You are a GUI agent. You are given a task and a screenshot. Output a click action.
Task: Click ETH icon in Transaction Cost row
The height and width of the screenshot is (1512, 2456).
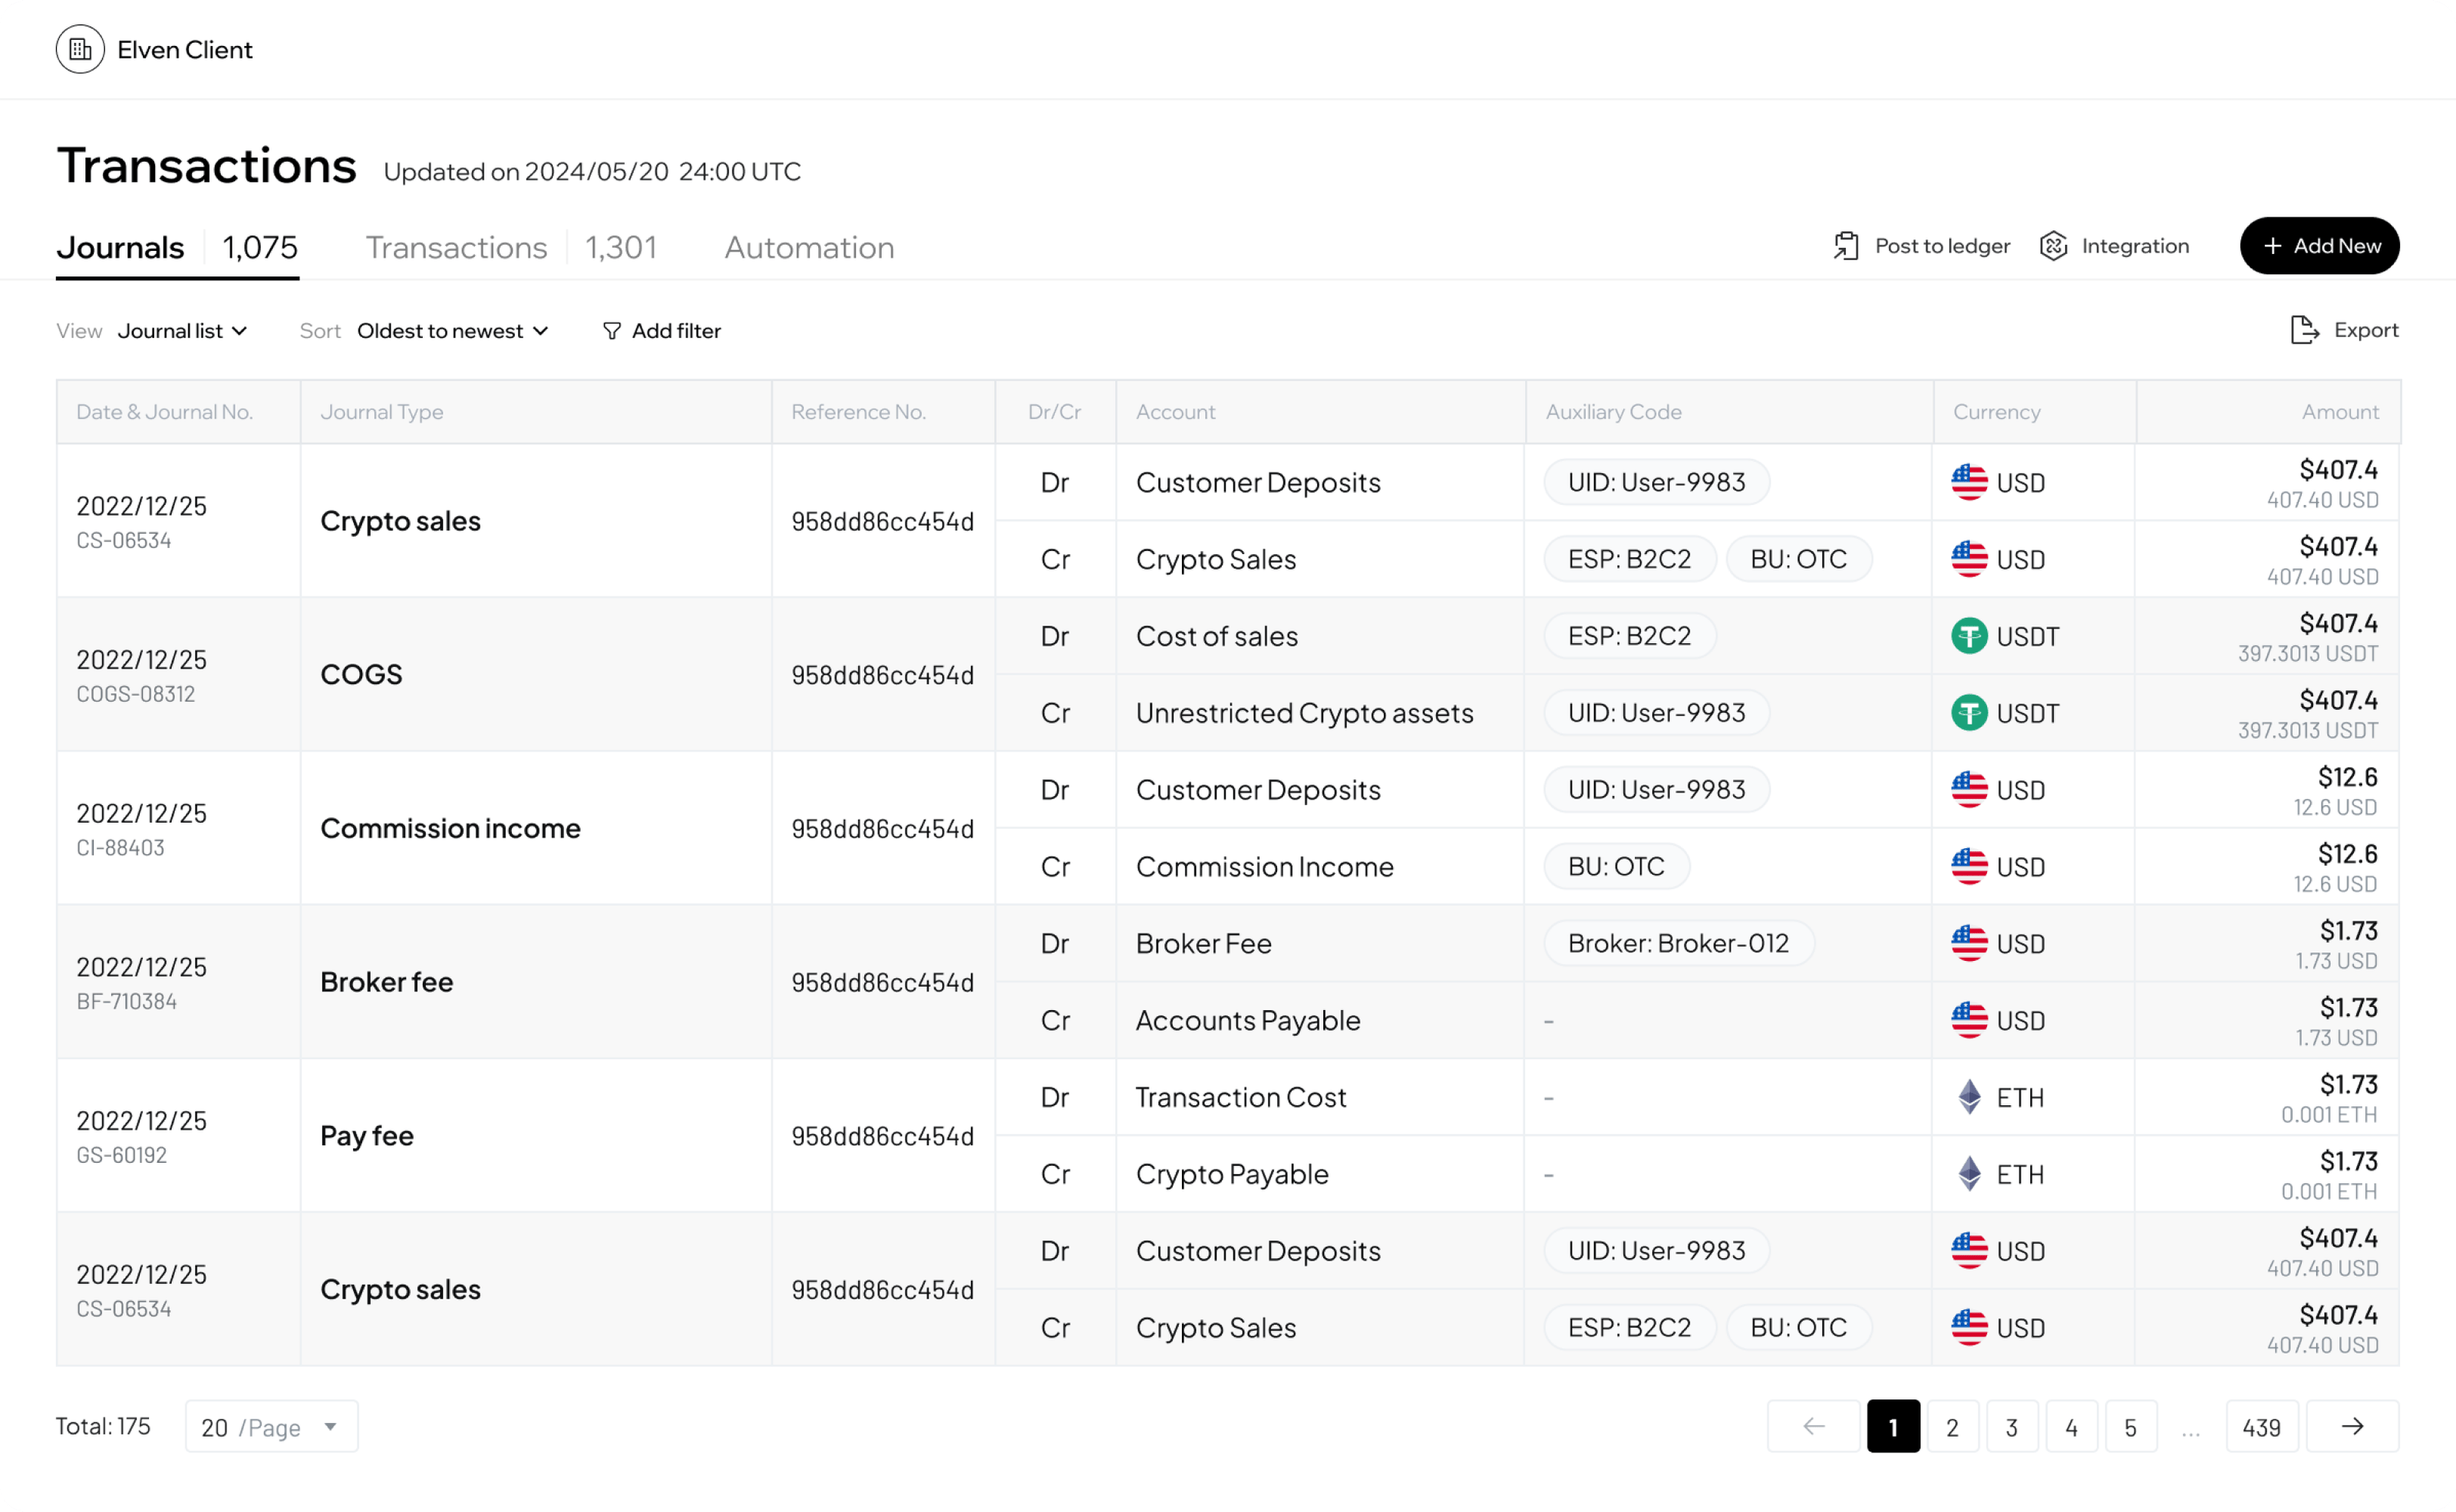[1969, 1097]
